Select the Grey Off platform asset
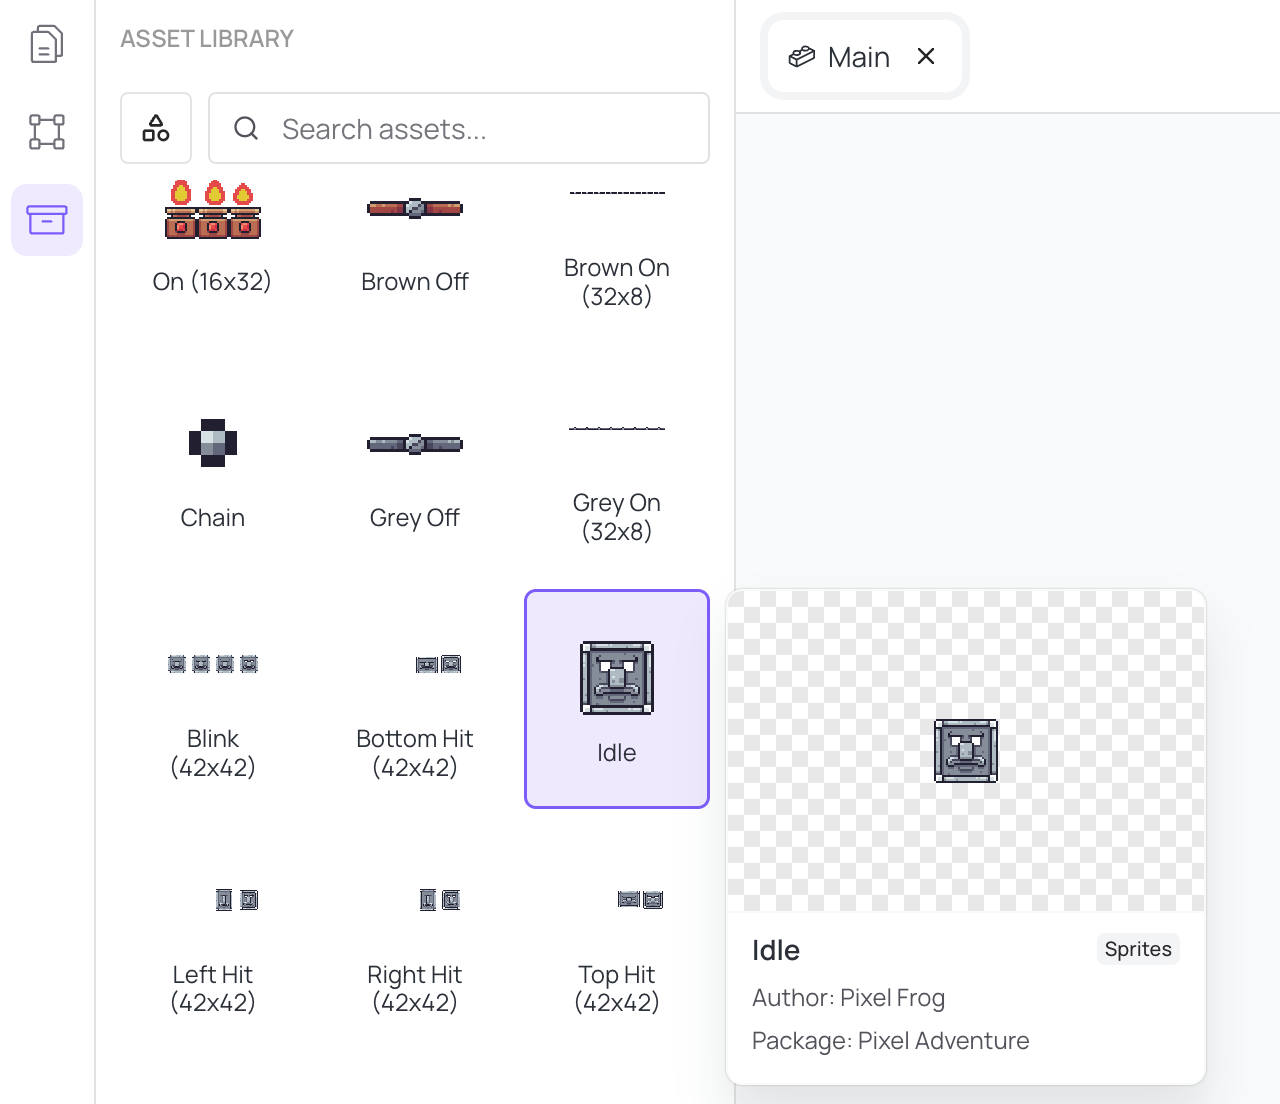The width and height of the screenshot is (1280, 1104). click(x=414, y=470)
